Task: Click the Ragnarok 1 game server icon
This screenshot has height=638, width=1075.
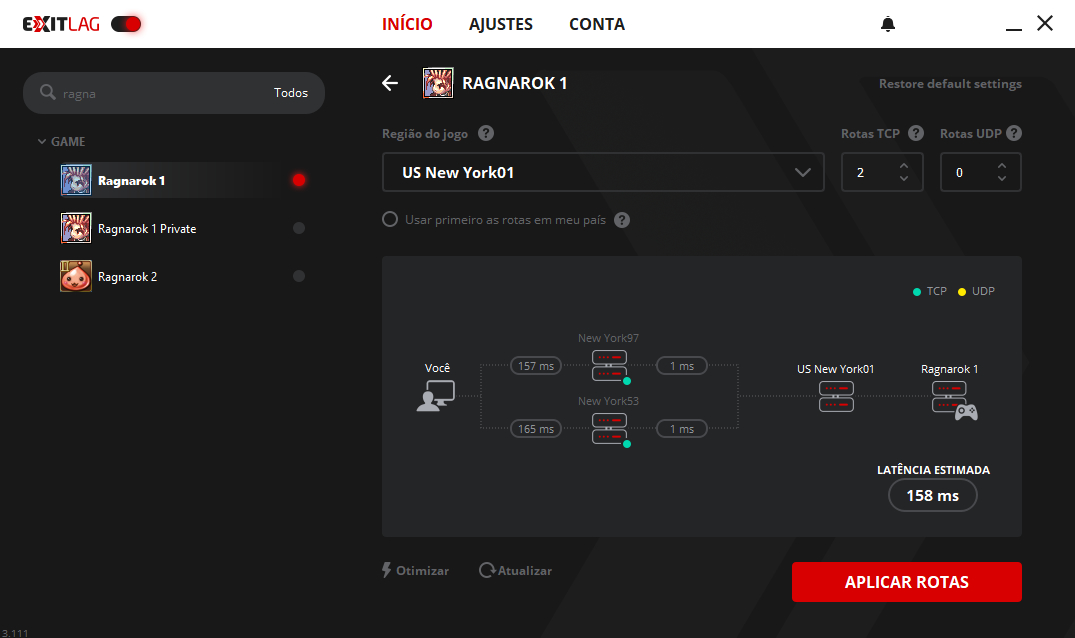Action: tap(949, 398)
